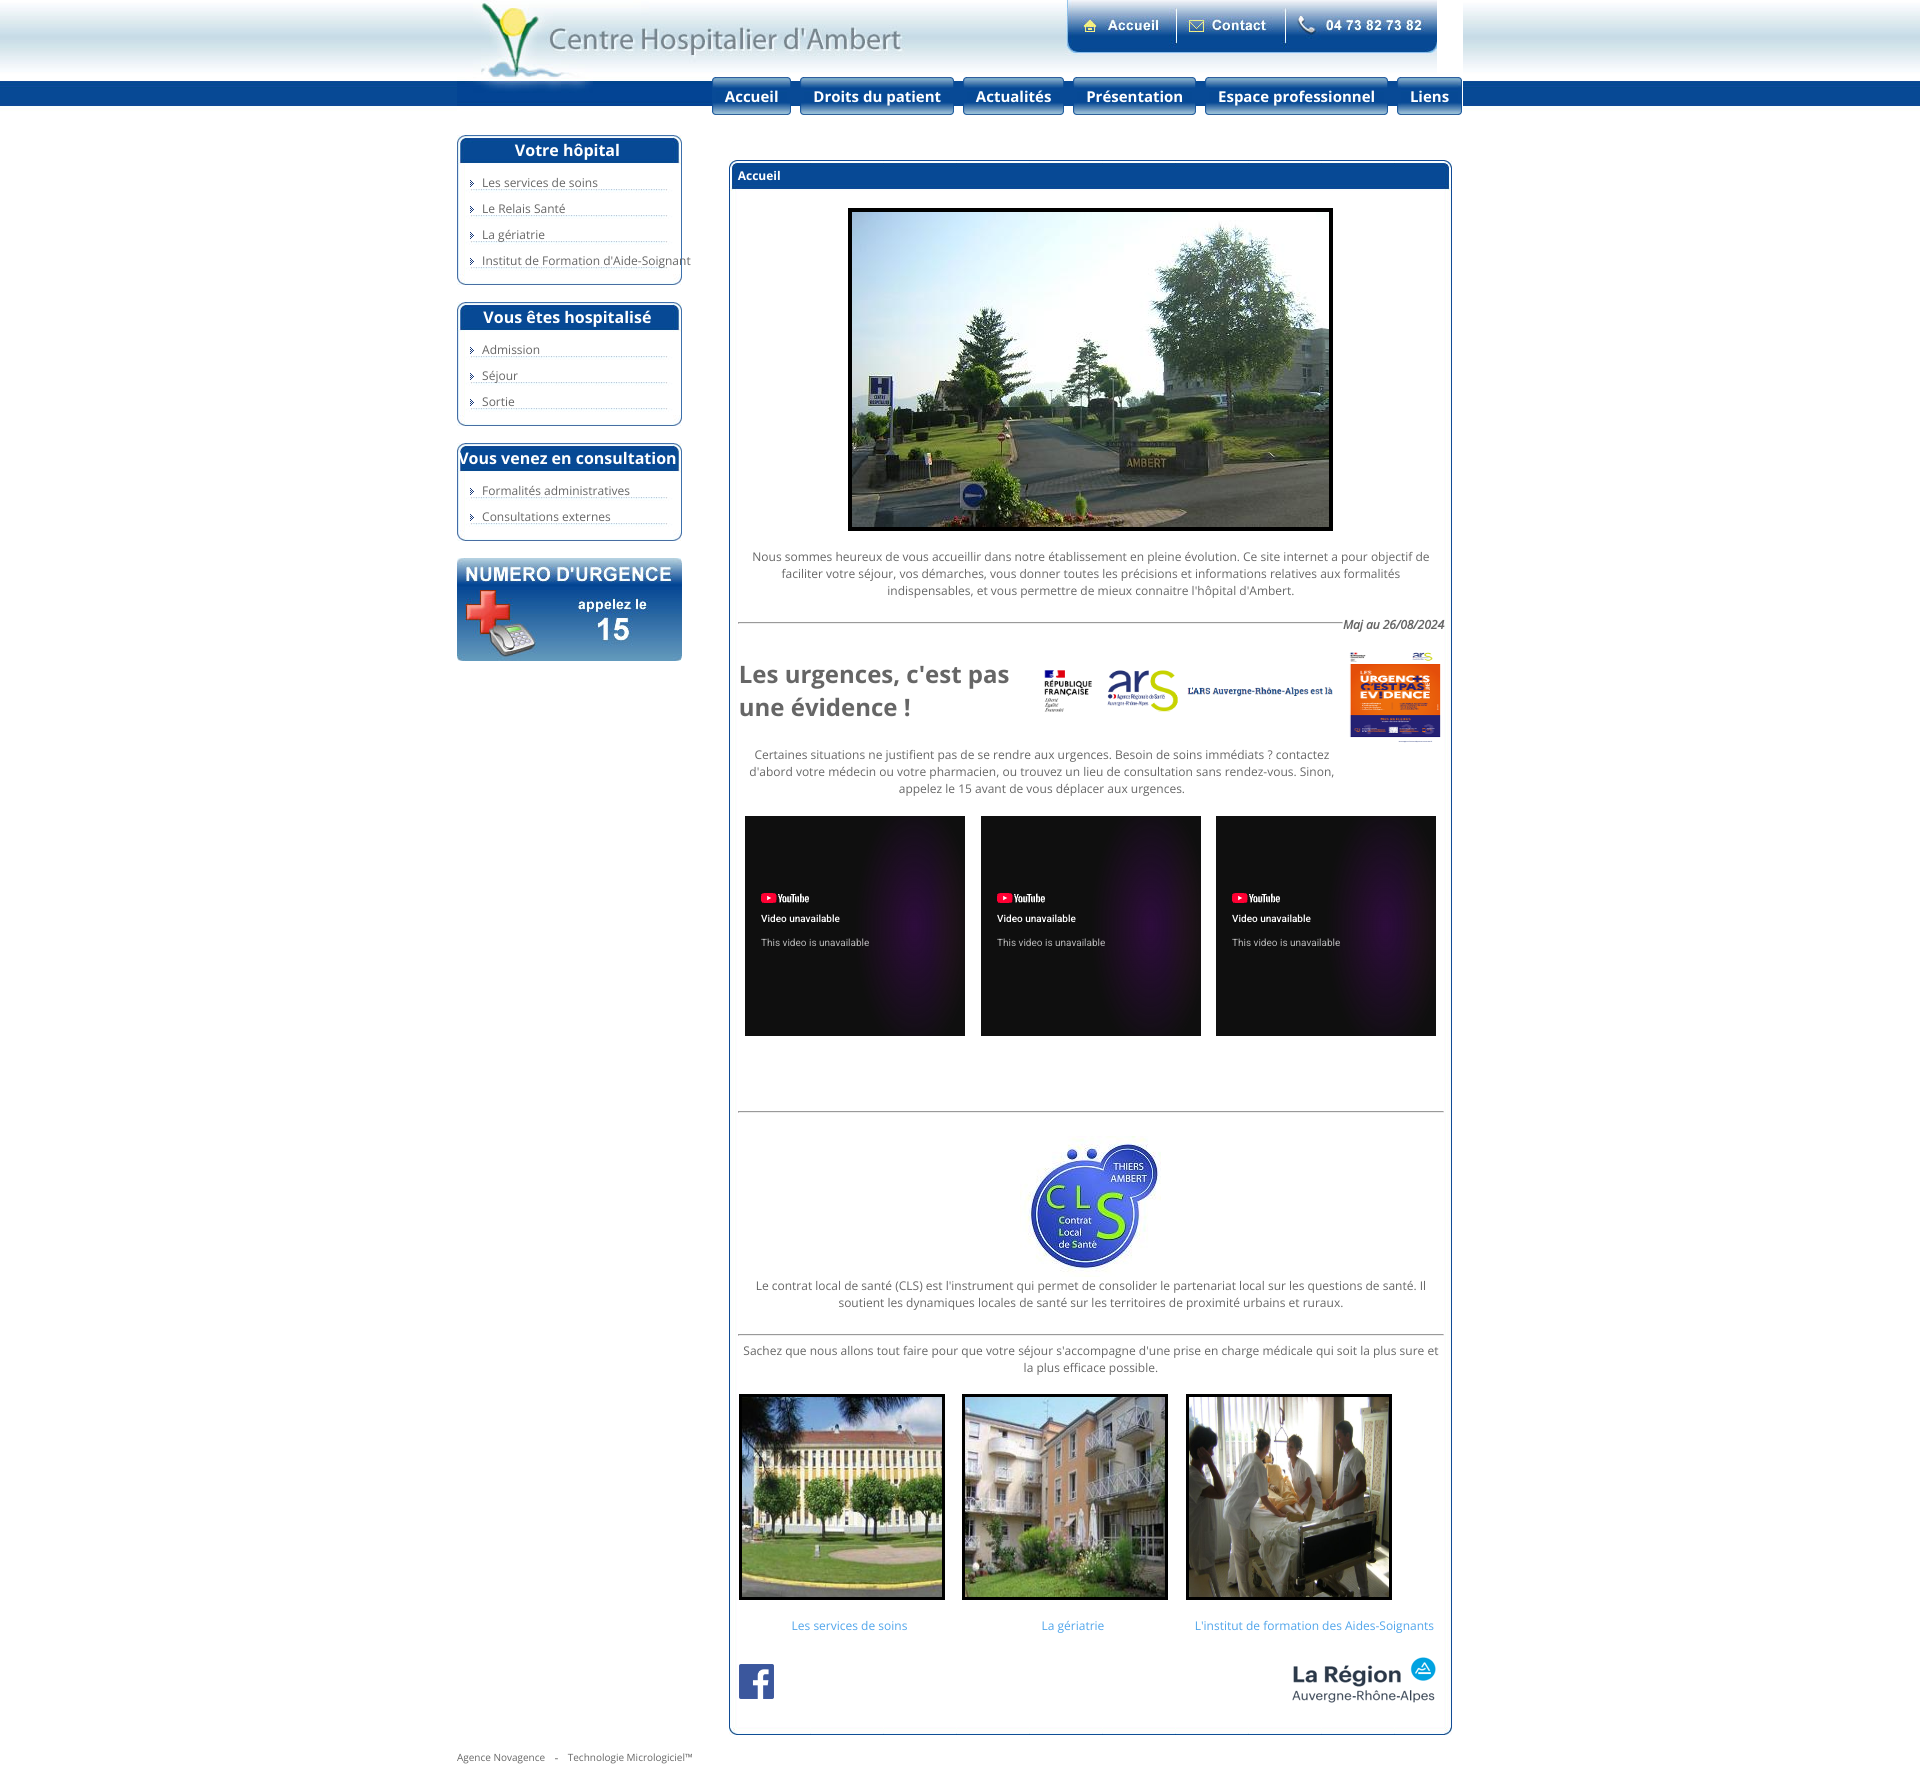Click the red cross telephone emergency icon
1920x1770 pixels.
499,623
